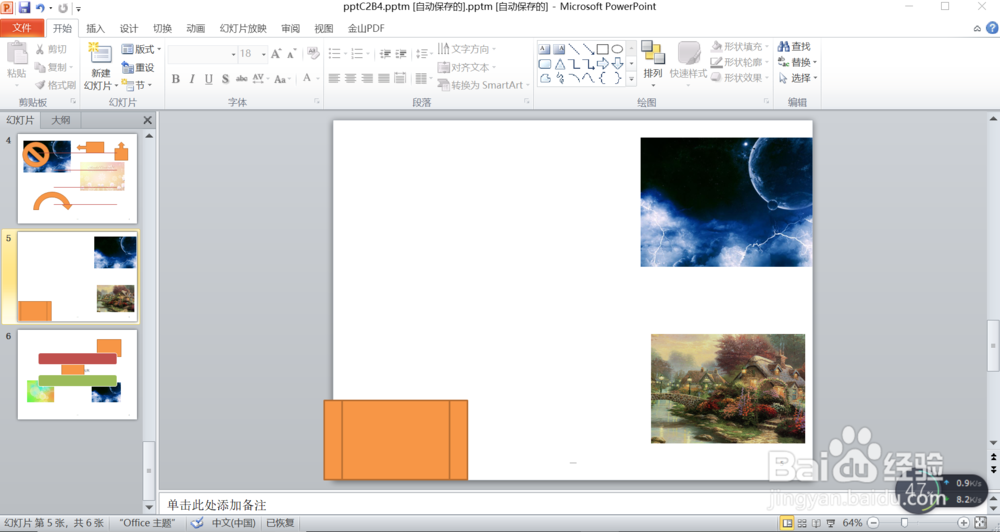Clear all text formatting

(312, 54)
